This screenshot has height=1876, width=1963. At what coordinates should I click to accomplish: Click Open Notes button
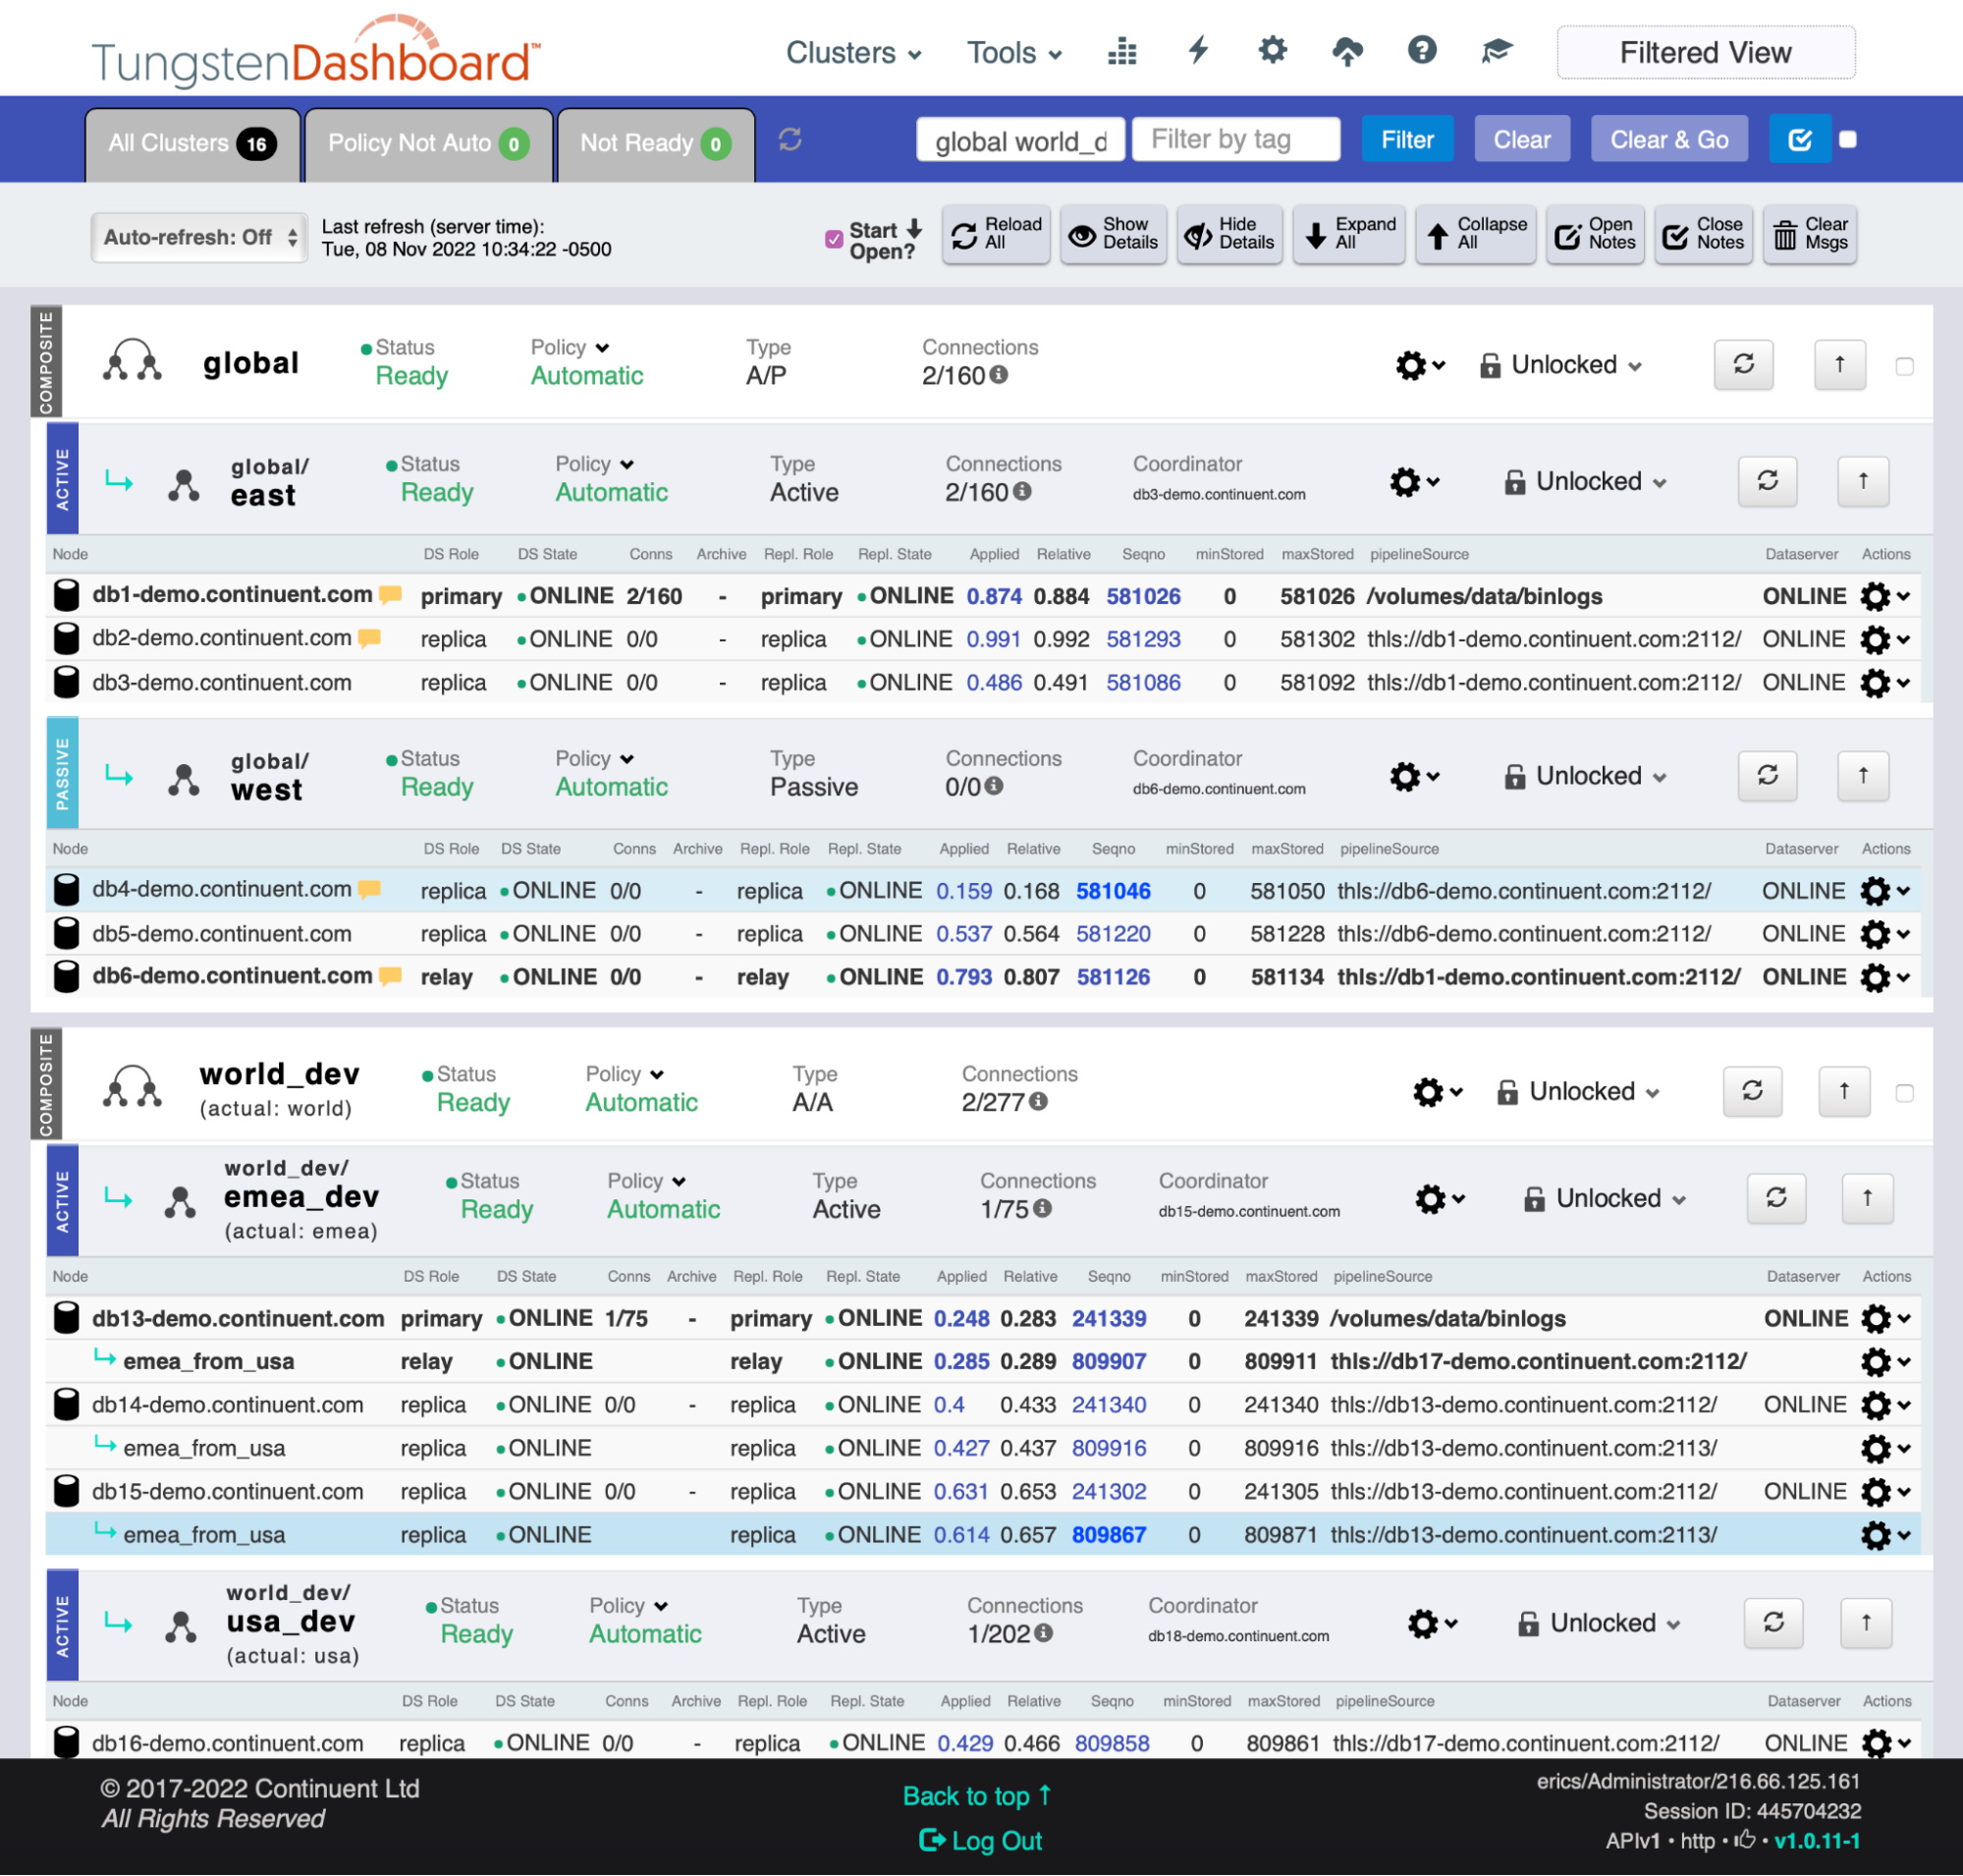(1594, 235)
